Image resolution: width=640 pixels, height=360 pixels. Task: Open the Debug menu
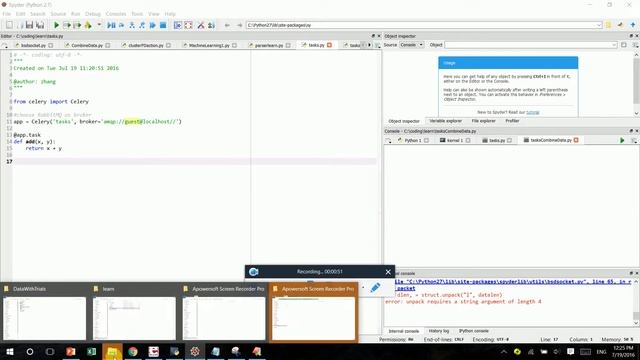coord(93,14)
